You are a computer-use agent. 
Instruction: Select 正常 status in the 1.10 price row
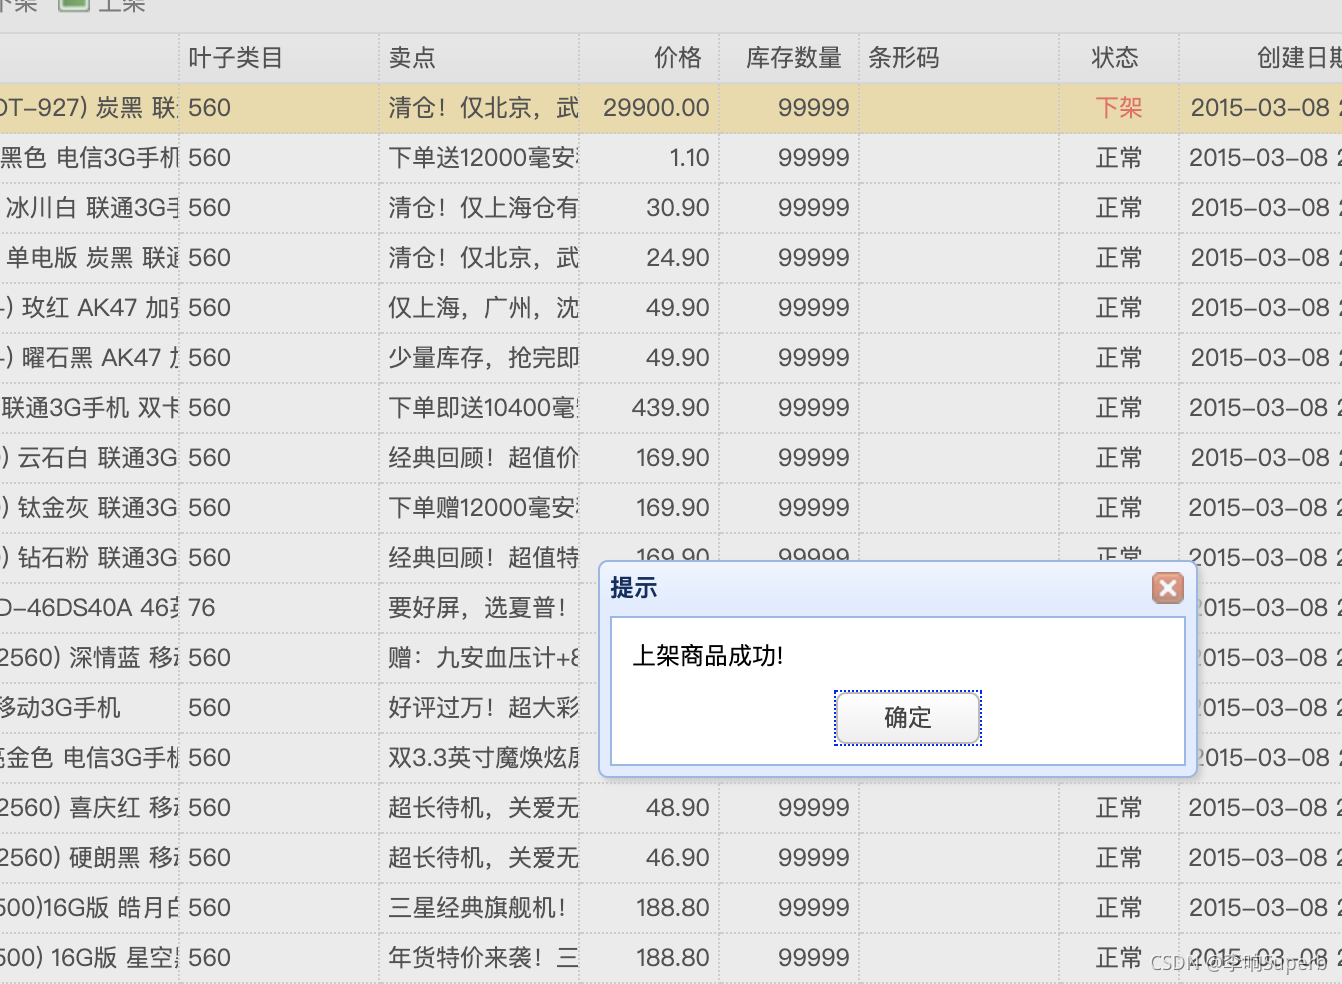pyautogui.click(x=1119, y=158)
